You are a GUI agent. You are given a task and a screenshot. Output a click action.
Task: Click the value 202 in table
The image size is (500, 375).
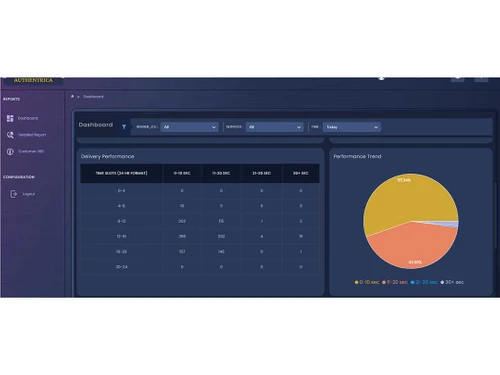182,221
